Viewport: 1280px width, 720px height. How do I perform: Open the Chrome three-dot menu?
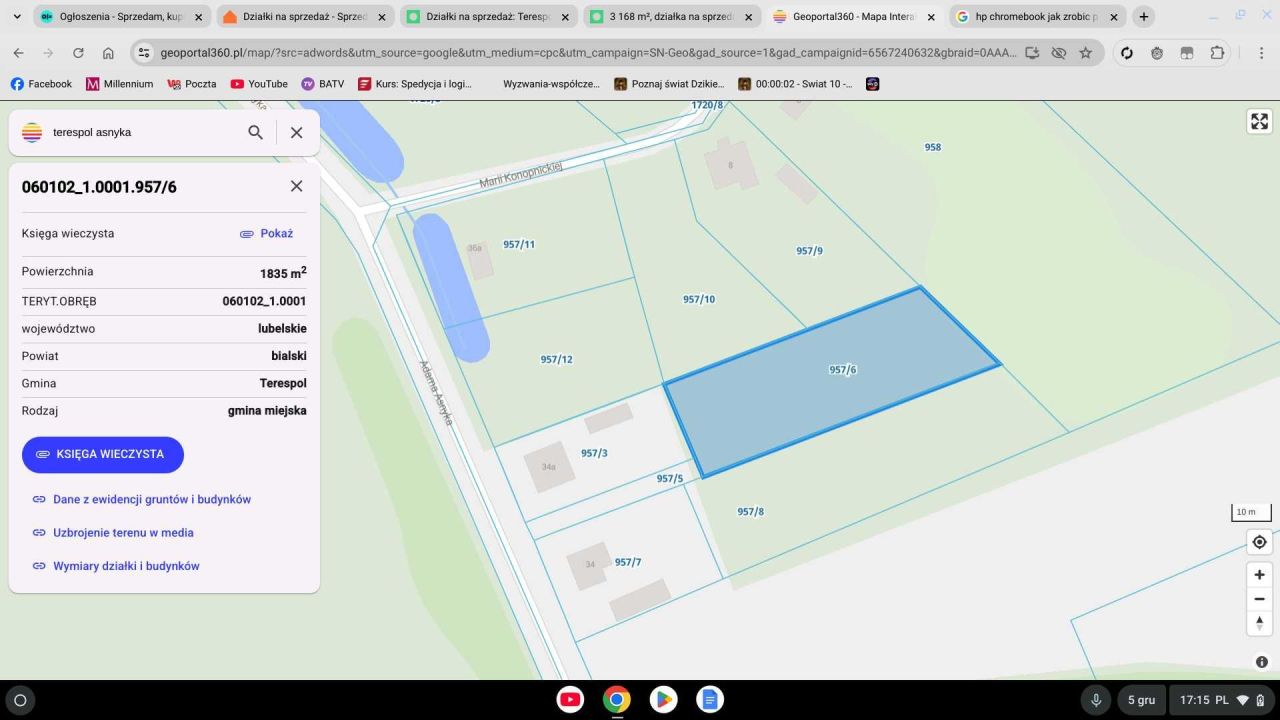pos(1262,52)
